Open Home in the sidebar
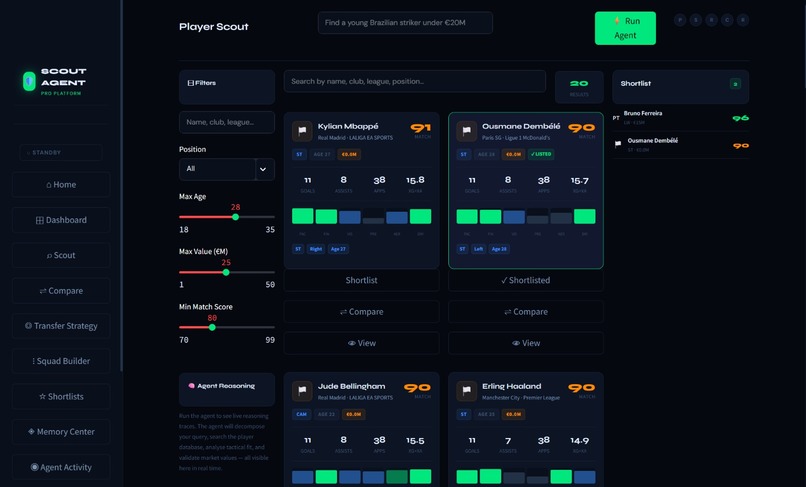 [61, 185]
